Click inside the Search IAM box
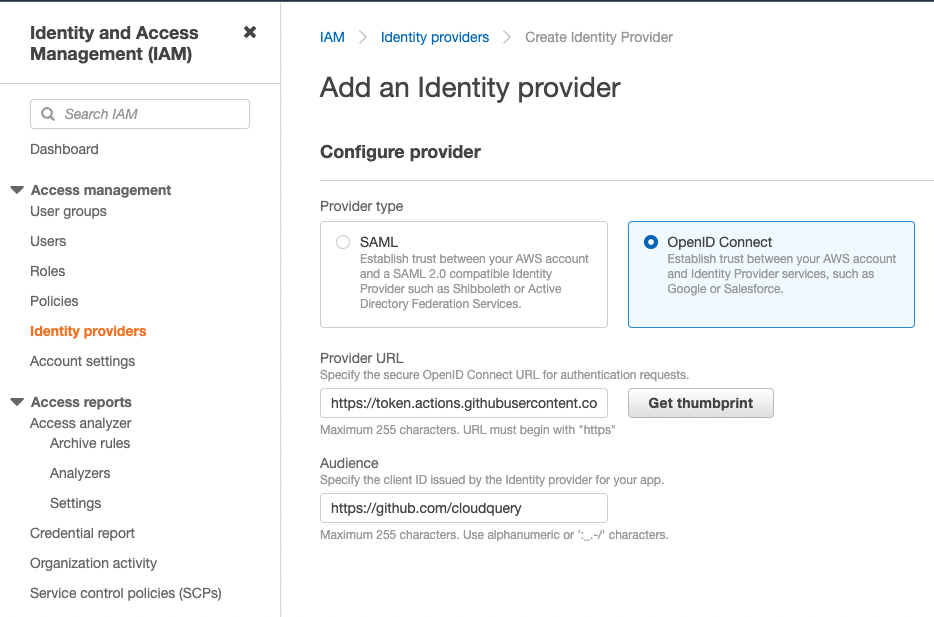This screenshot has height=617, width=934. tap(140, 114)
